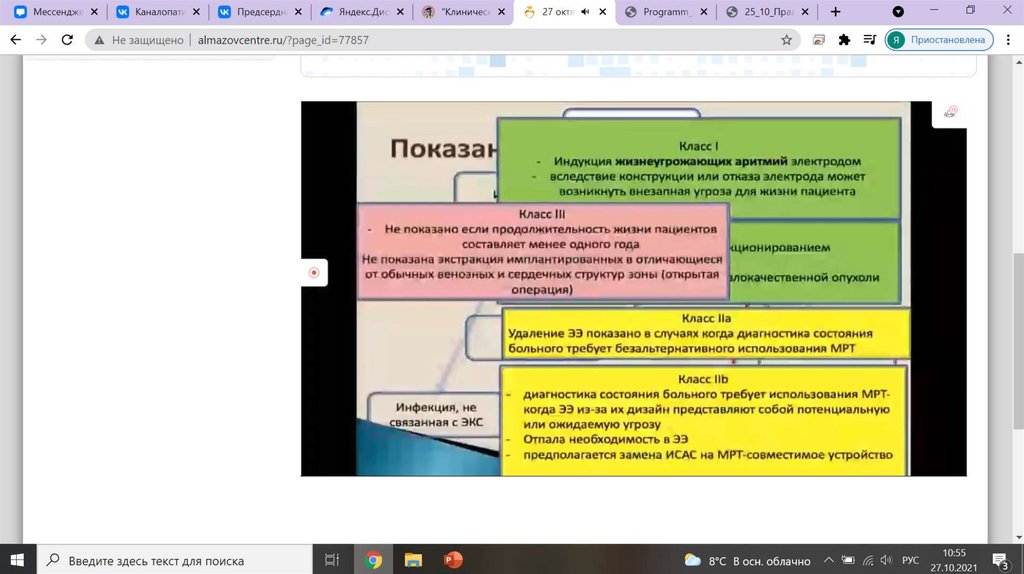Switch to the Мессенджер tab
The width and height of the screenshot is (1024, 574).
click(x=49, y=12)
